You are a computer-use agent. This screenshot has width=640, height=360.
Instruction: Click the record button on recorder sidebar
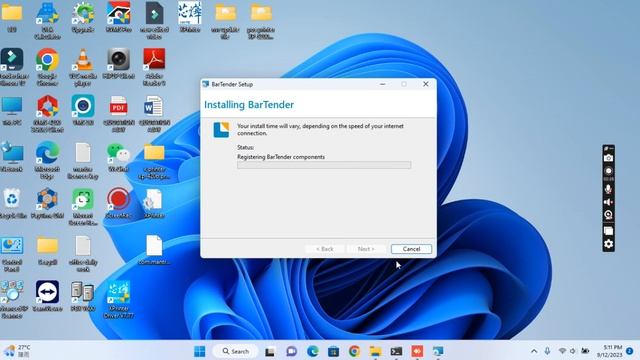click(x=608, y=171)
